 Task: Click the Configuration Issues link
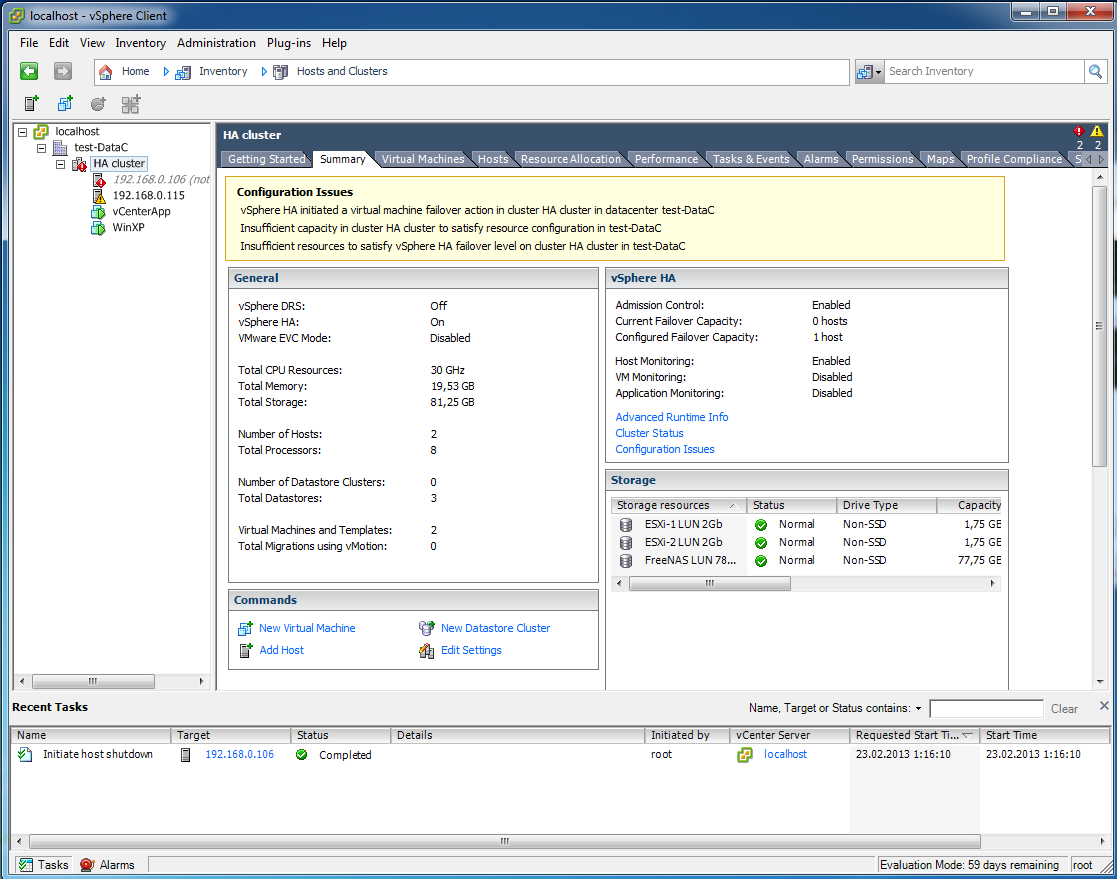coord(665,449)
